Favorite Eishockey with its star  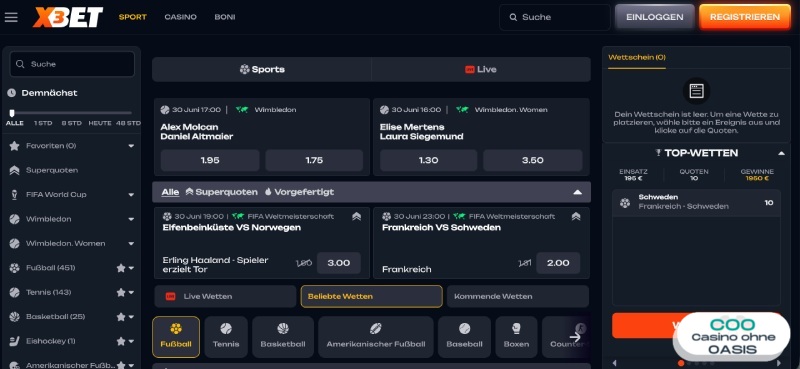(120, 341)
